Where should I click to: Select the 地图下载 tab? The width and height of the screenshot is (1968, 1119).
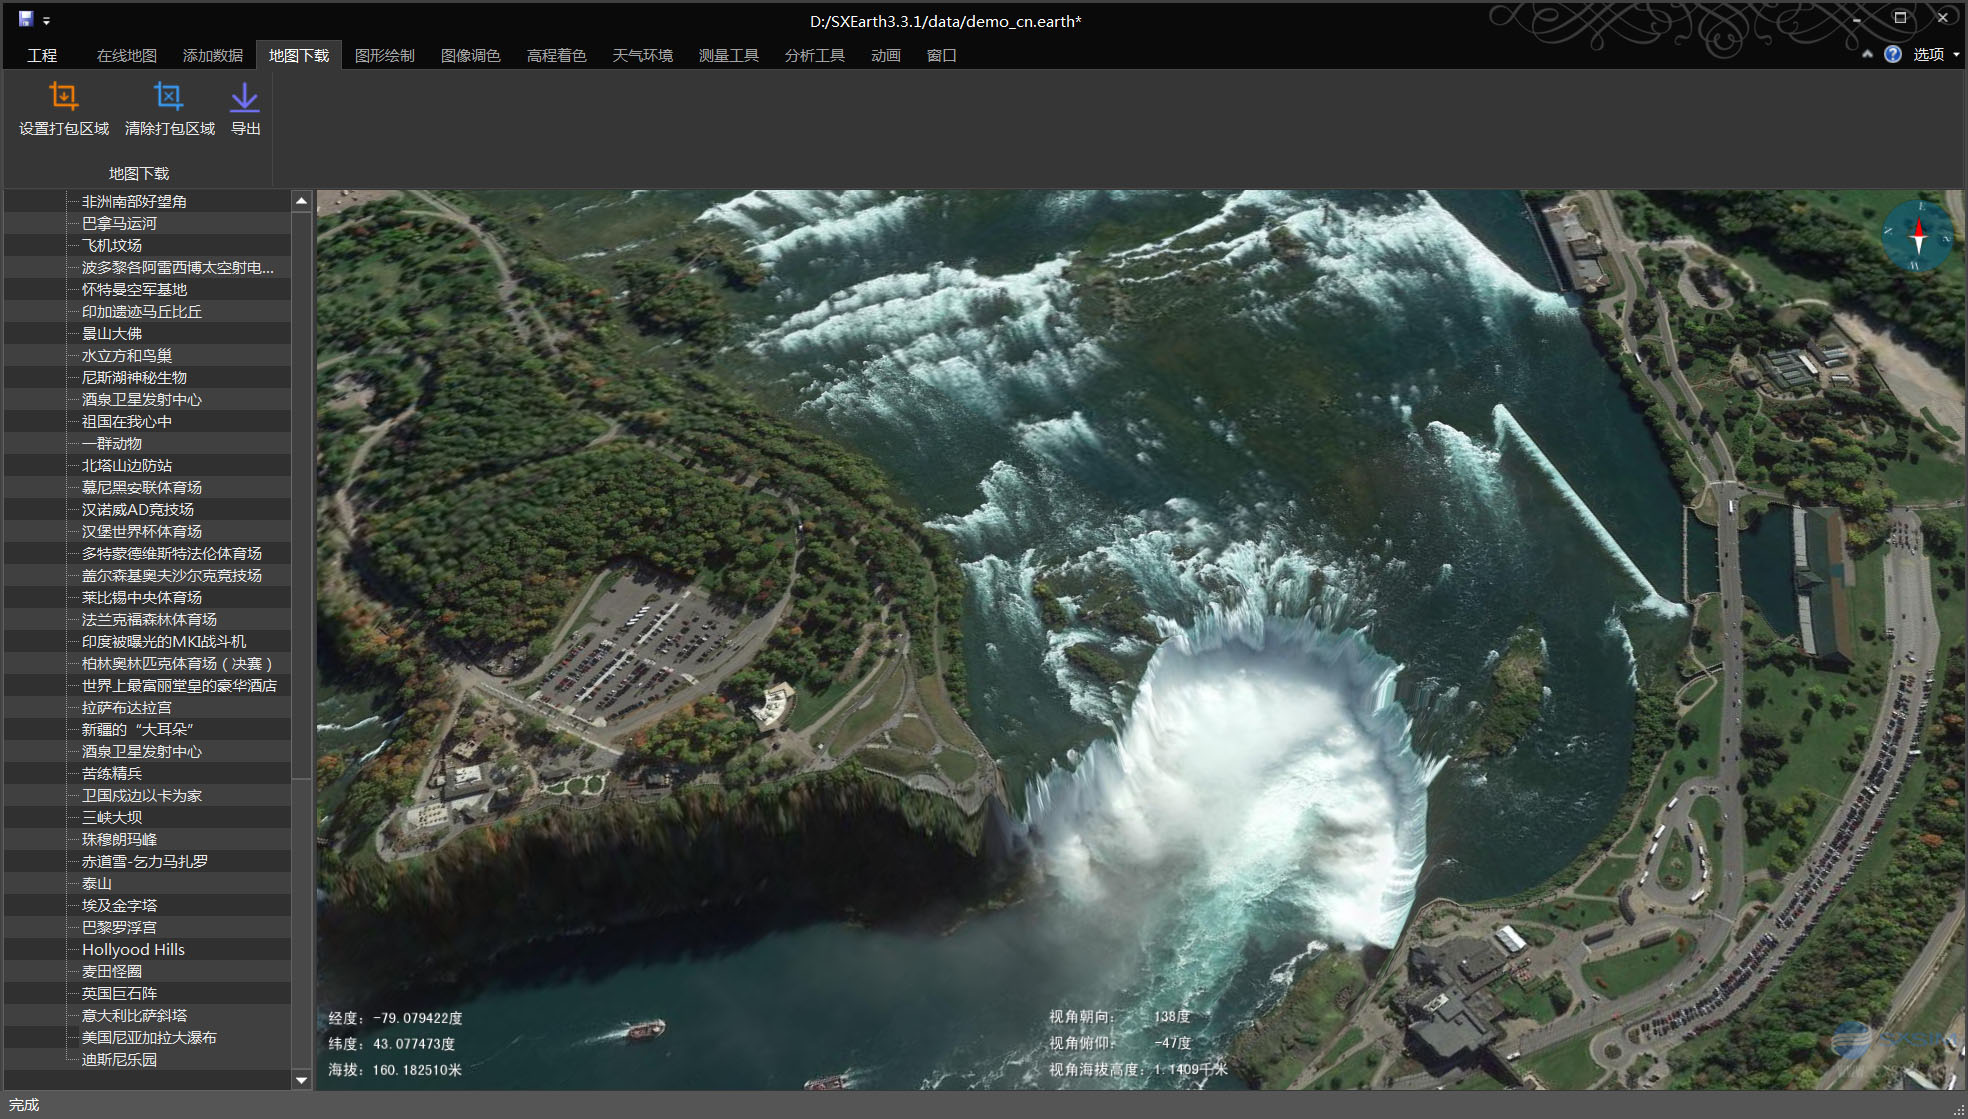click(x=299, y=55)
